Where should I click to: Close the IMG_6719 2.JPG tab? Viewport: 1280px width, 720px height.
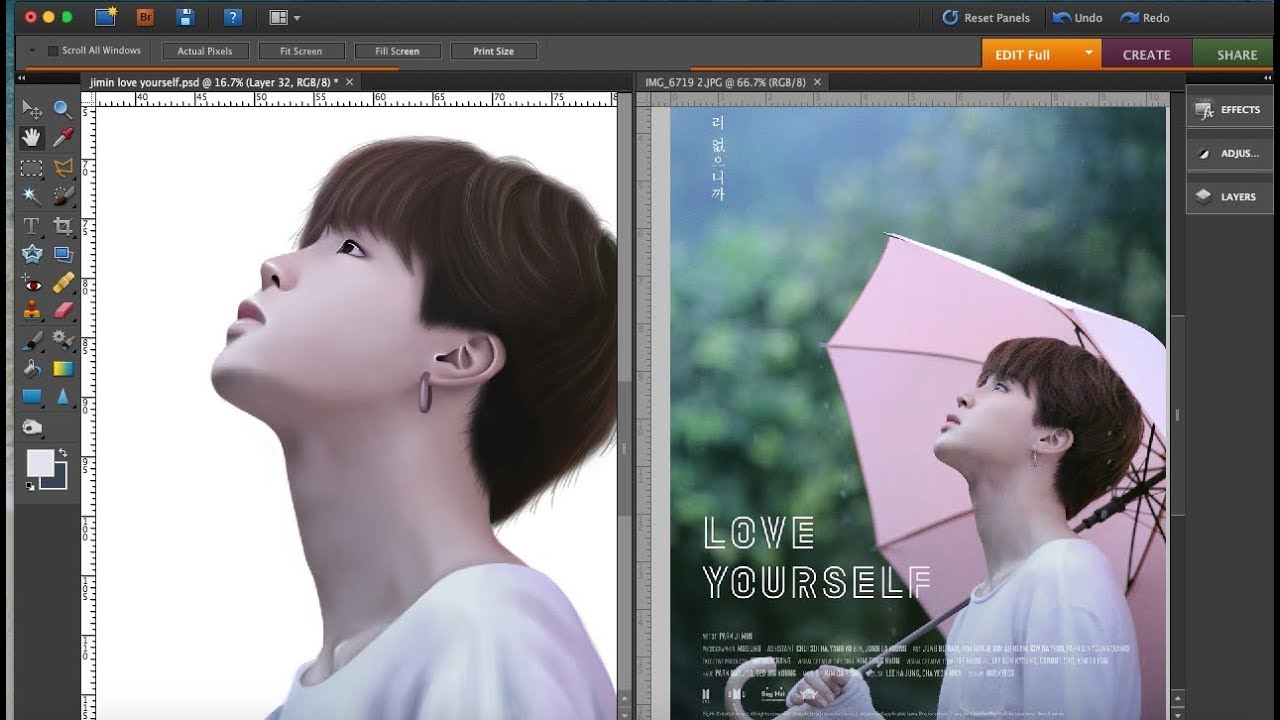point(817,82)
